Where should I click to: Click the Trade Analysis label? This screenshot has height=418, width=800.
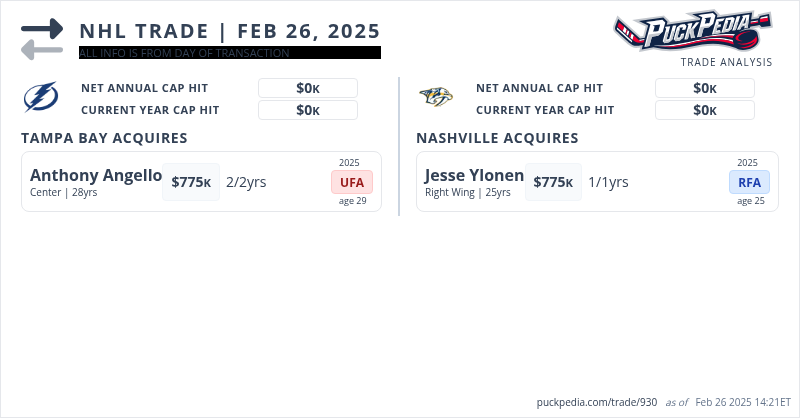coord(726,62)
